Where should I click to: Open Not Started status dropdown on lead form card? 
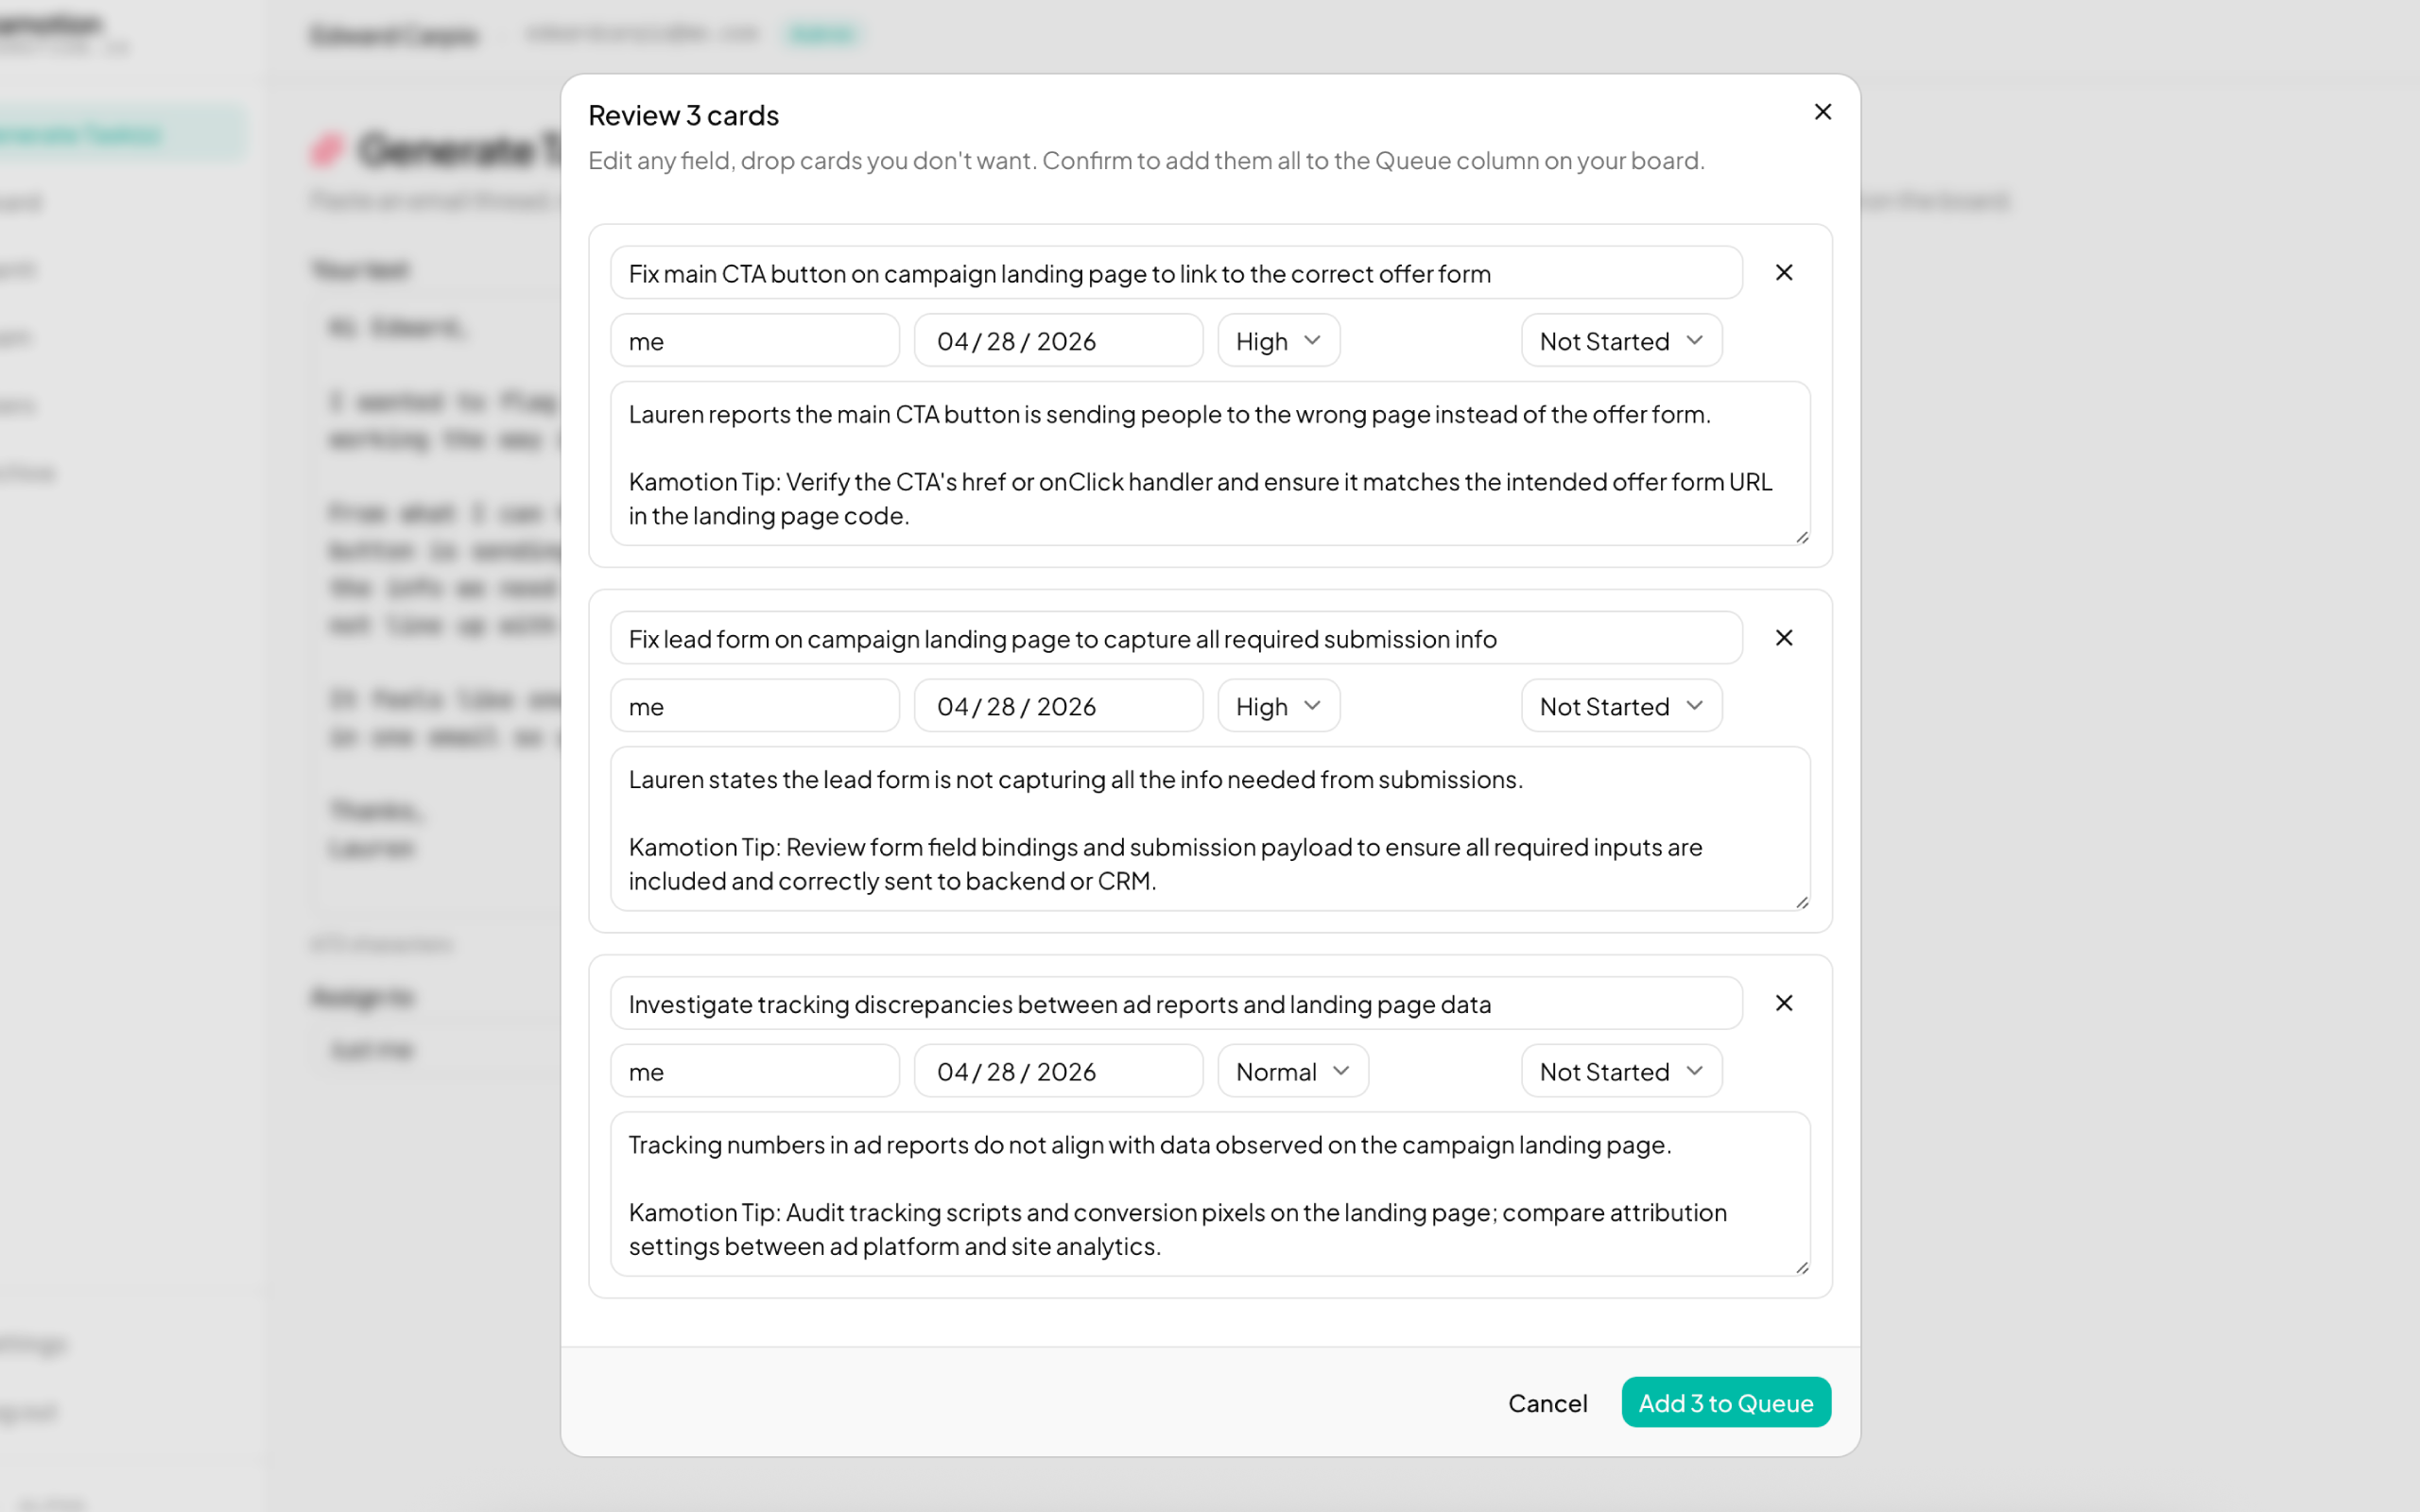1620,705
